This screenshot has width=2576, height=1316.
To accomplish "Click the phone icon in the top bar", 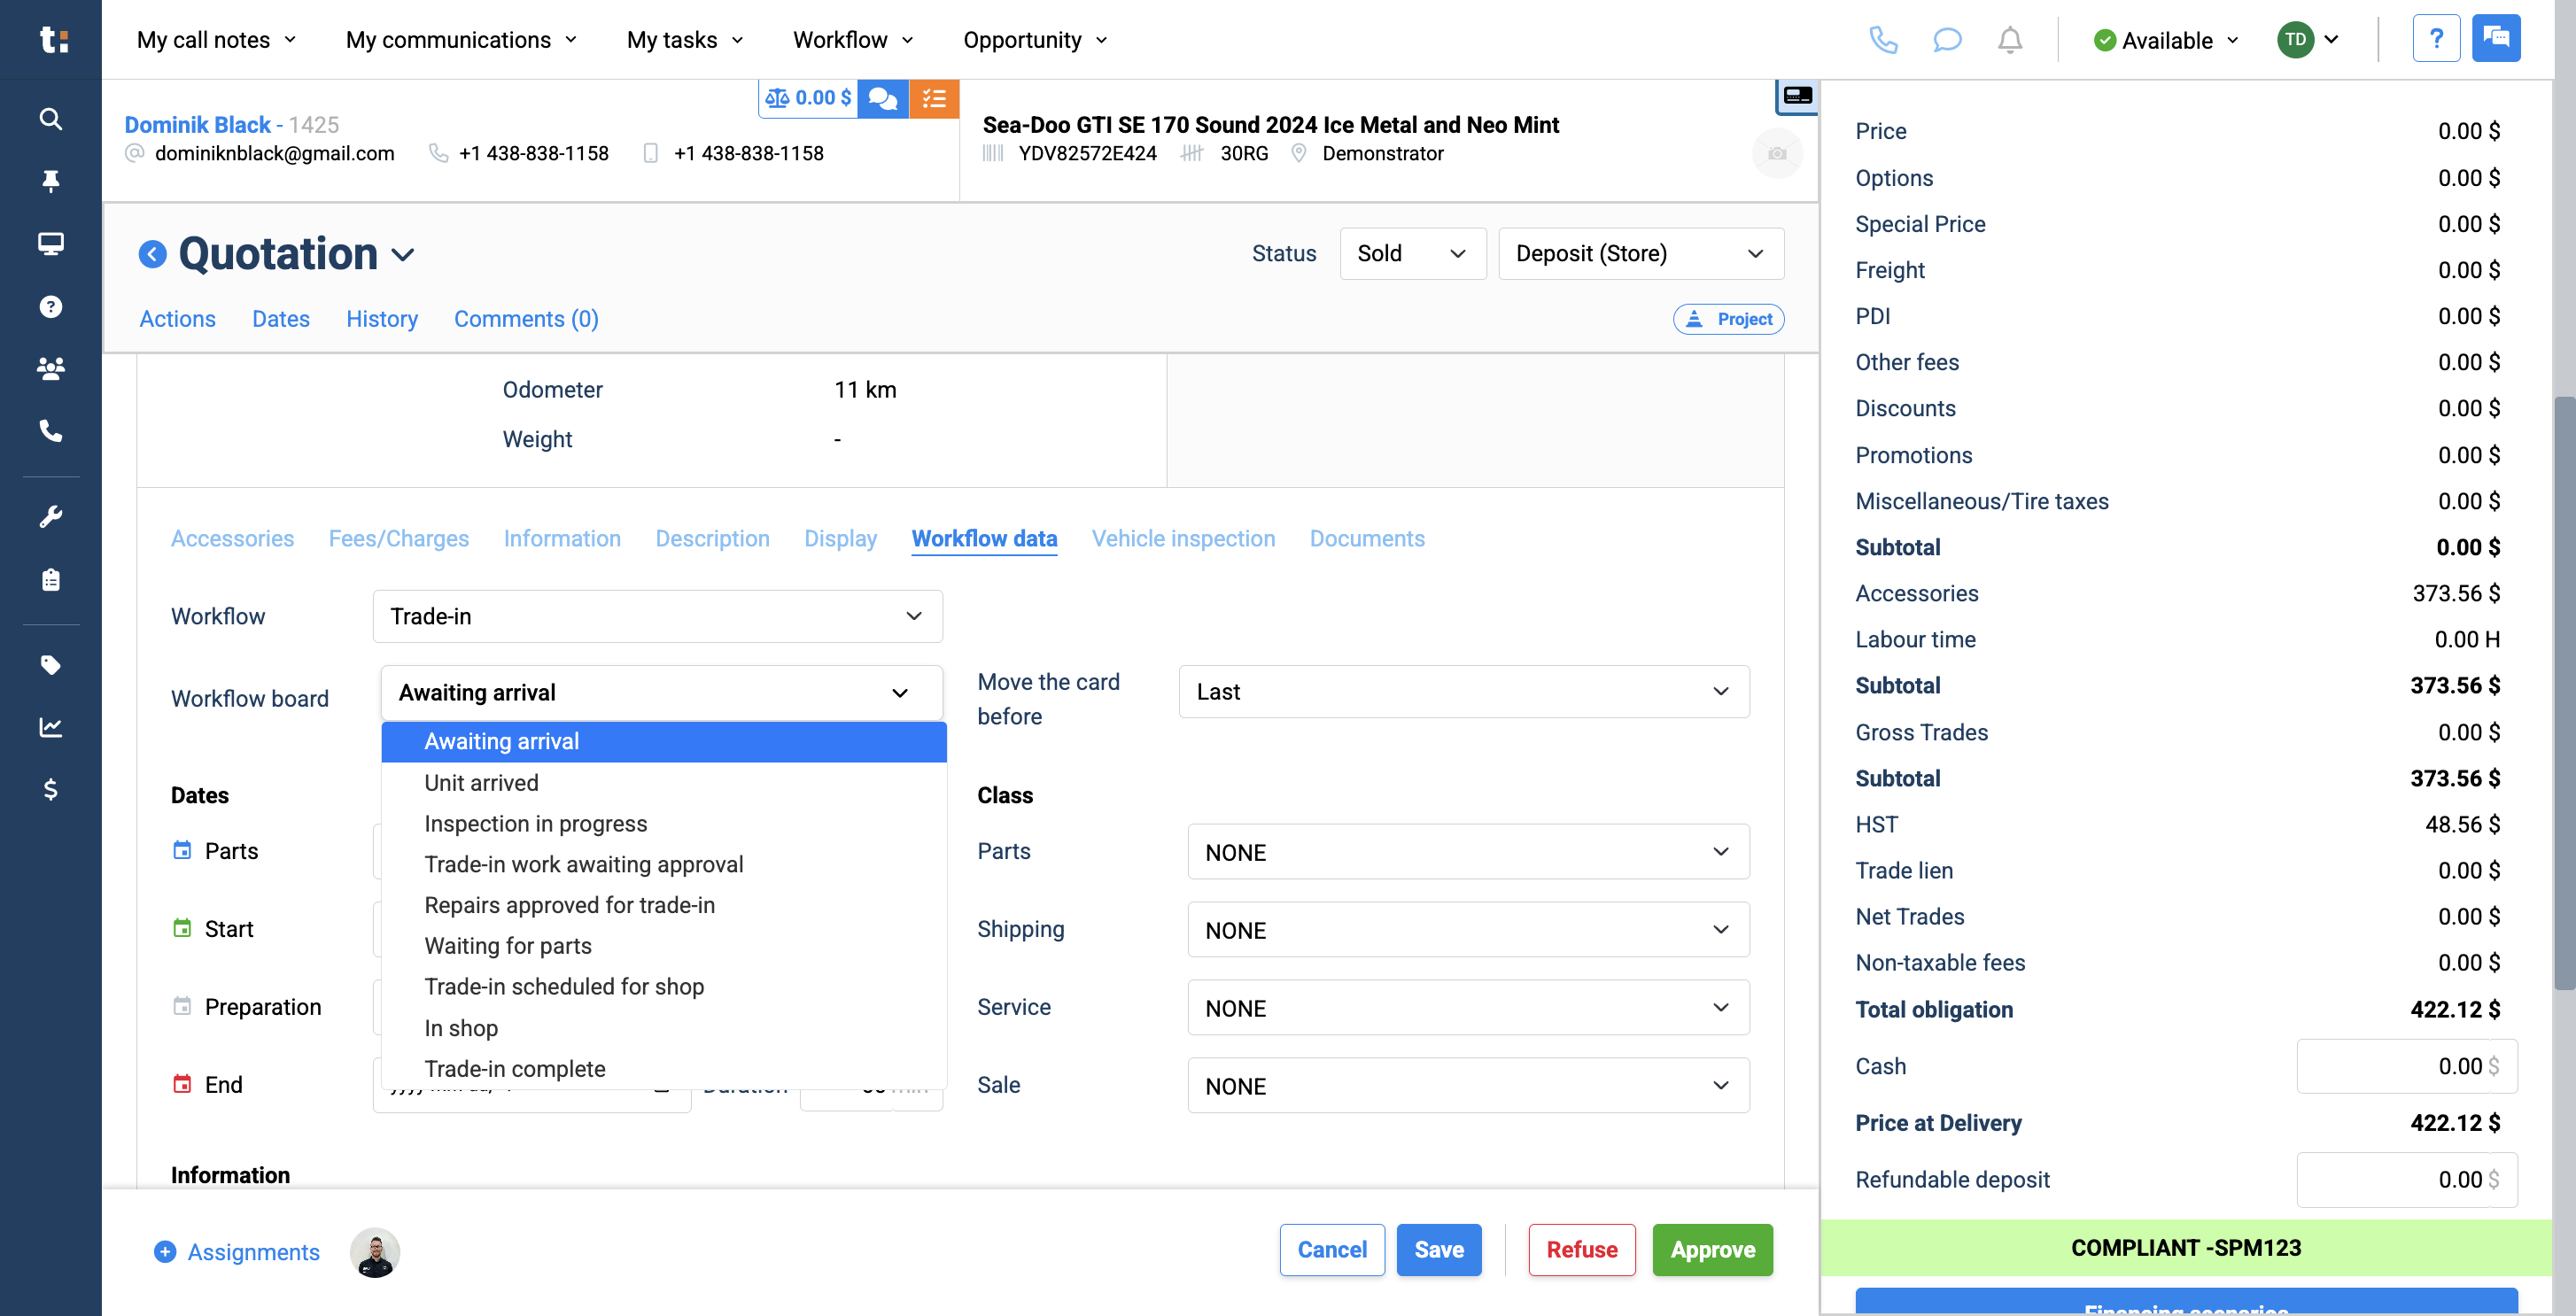I will tap(1883, 40).
